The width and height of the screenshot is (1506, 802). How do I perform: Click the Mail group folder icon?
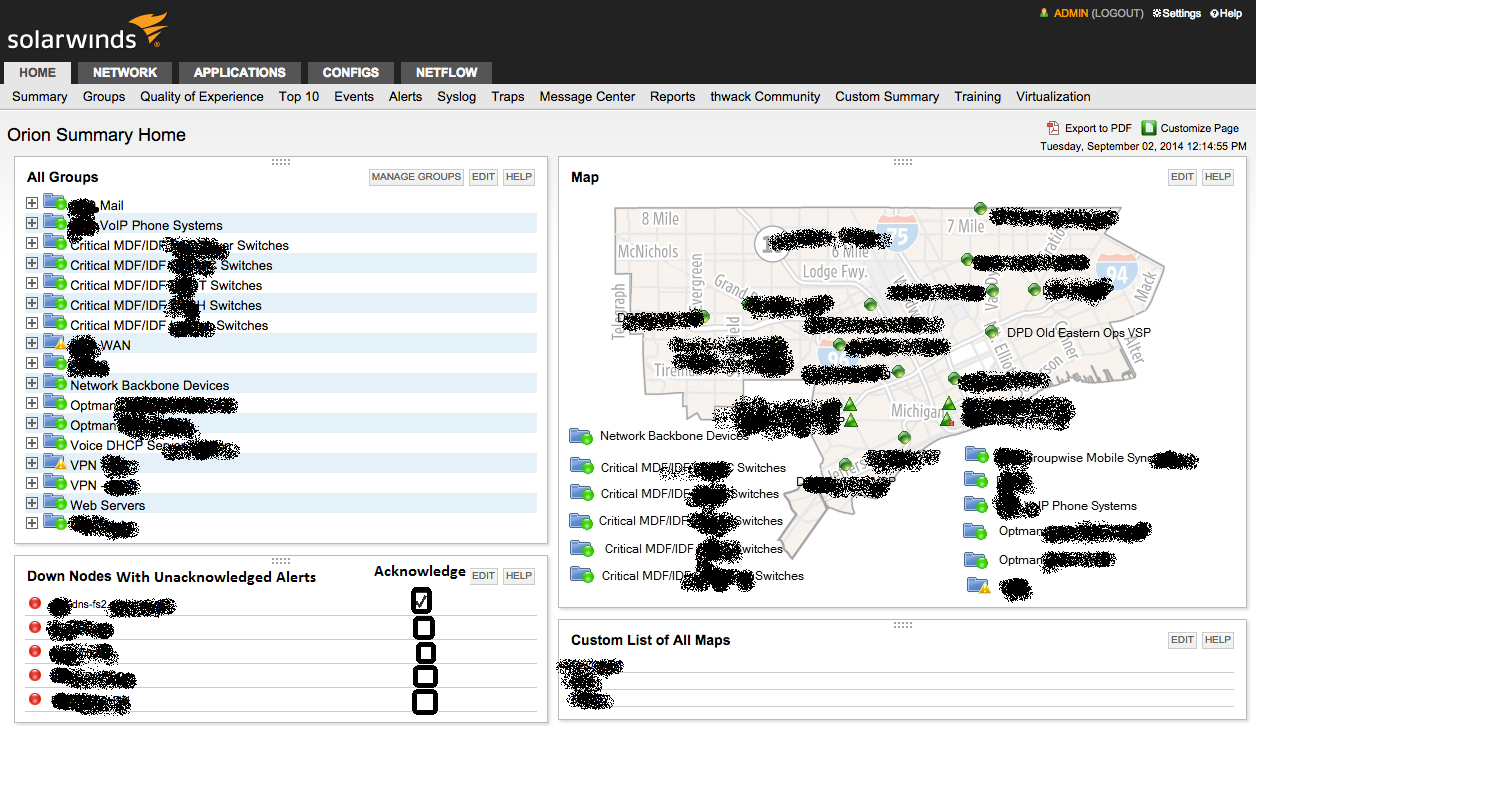(55, 204)
